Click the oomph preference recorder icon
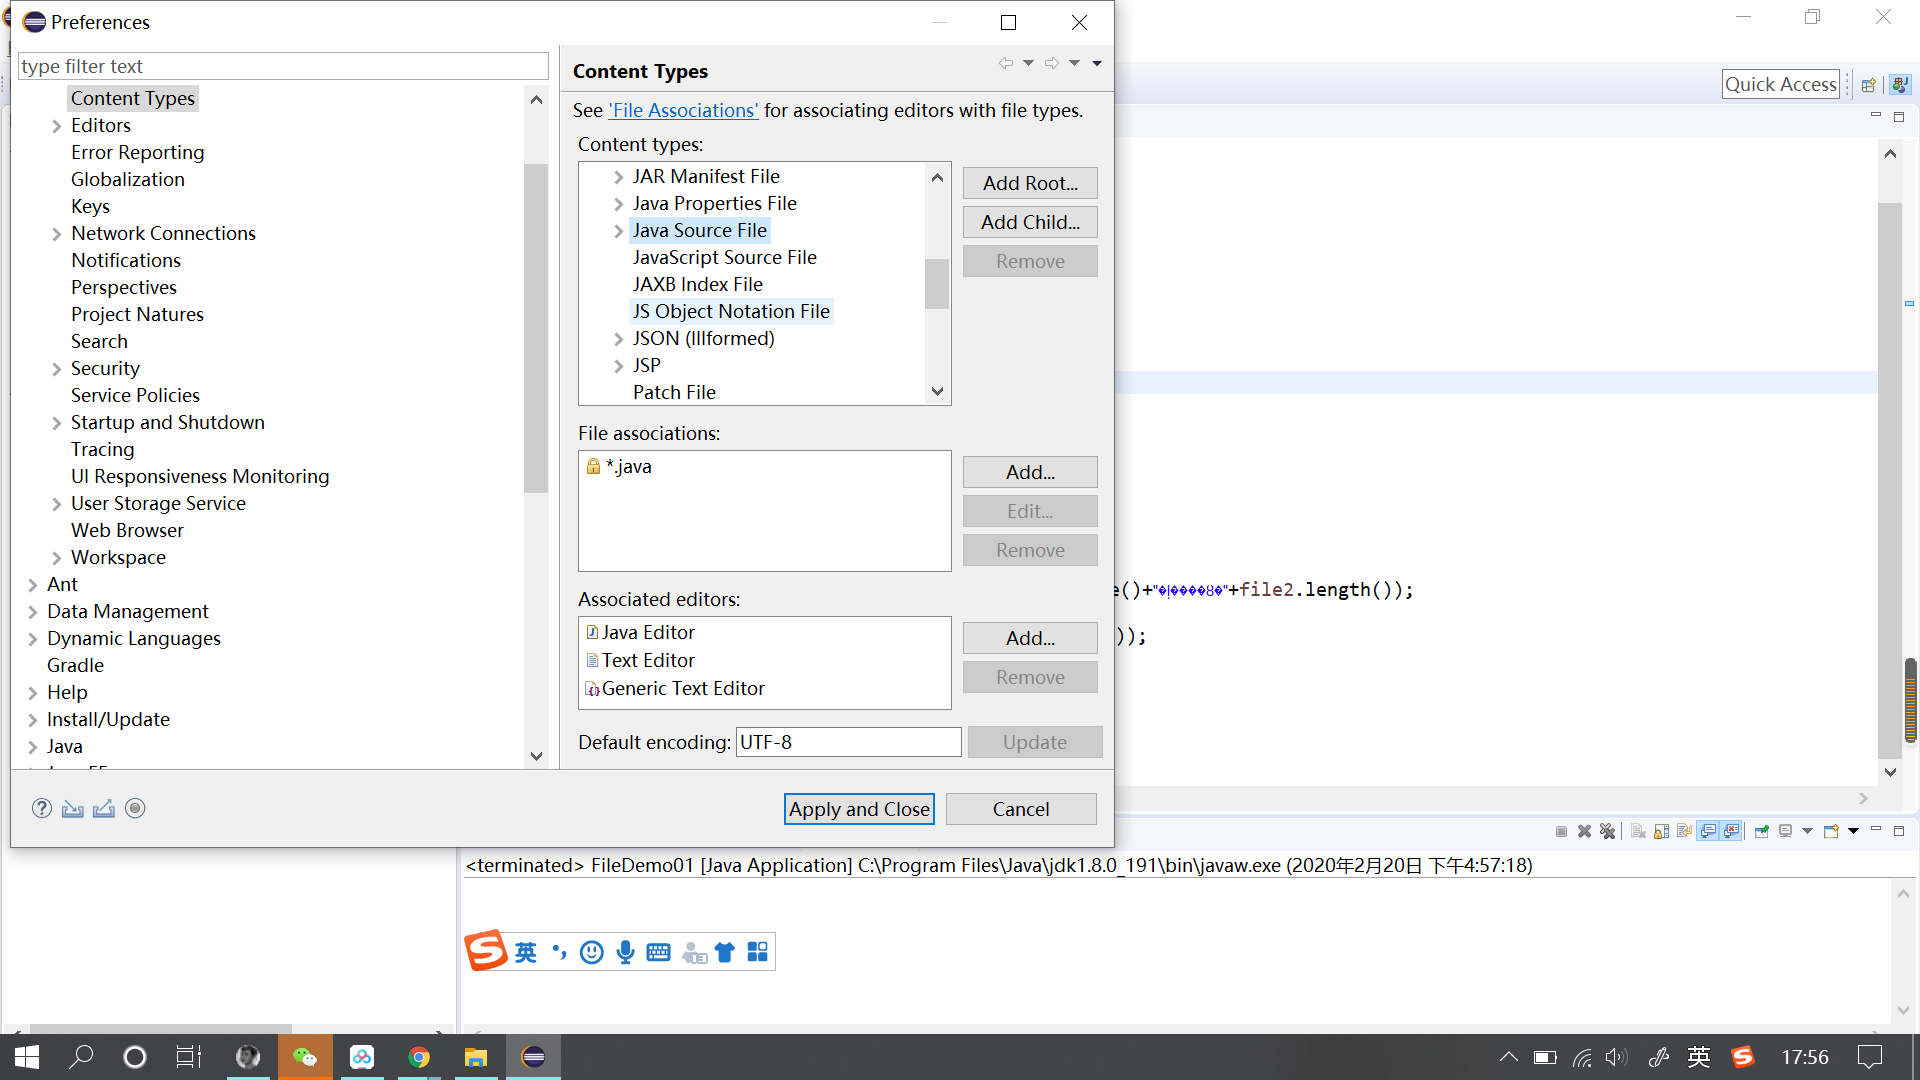This screenshot has height=1080, width=1920. tap(135, 808)
